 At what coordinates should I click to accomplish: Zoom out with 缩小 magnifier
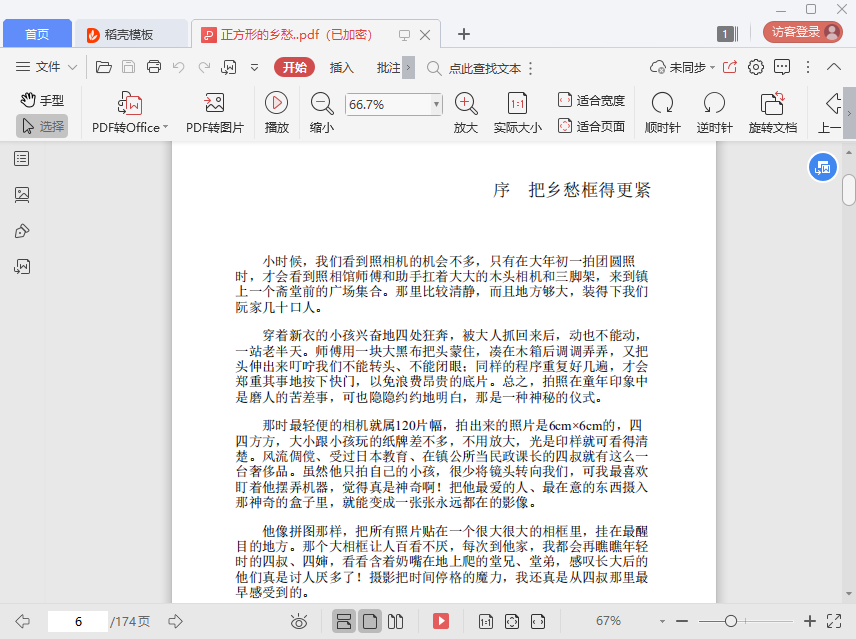tap(322, 114)
